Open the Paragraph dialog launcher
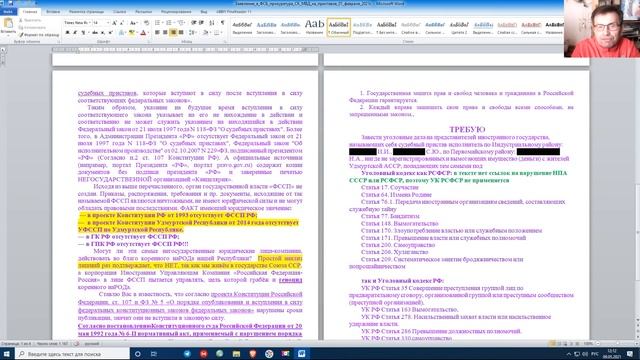 [224, 42]
